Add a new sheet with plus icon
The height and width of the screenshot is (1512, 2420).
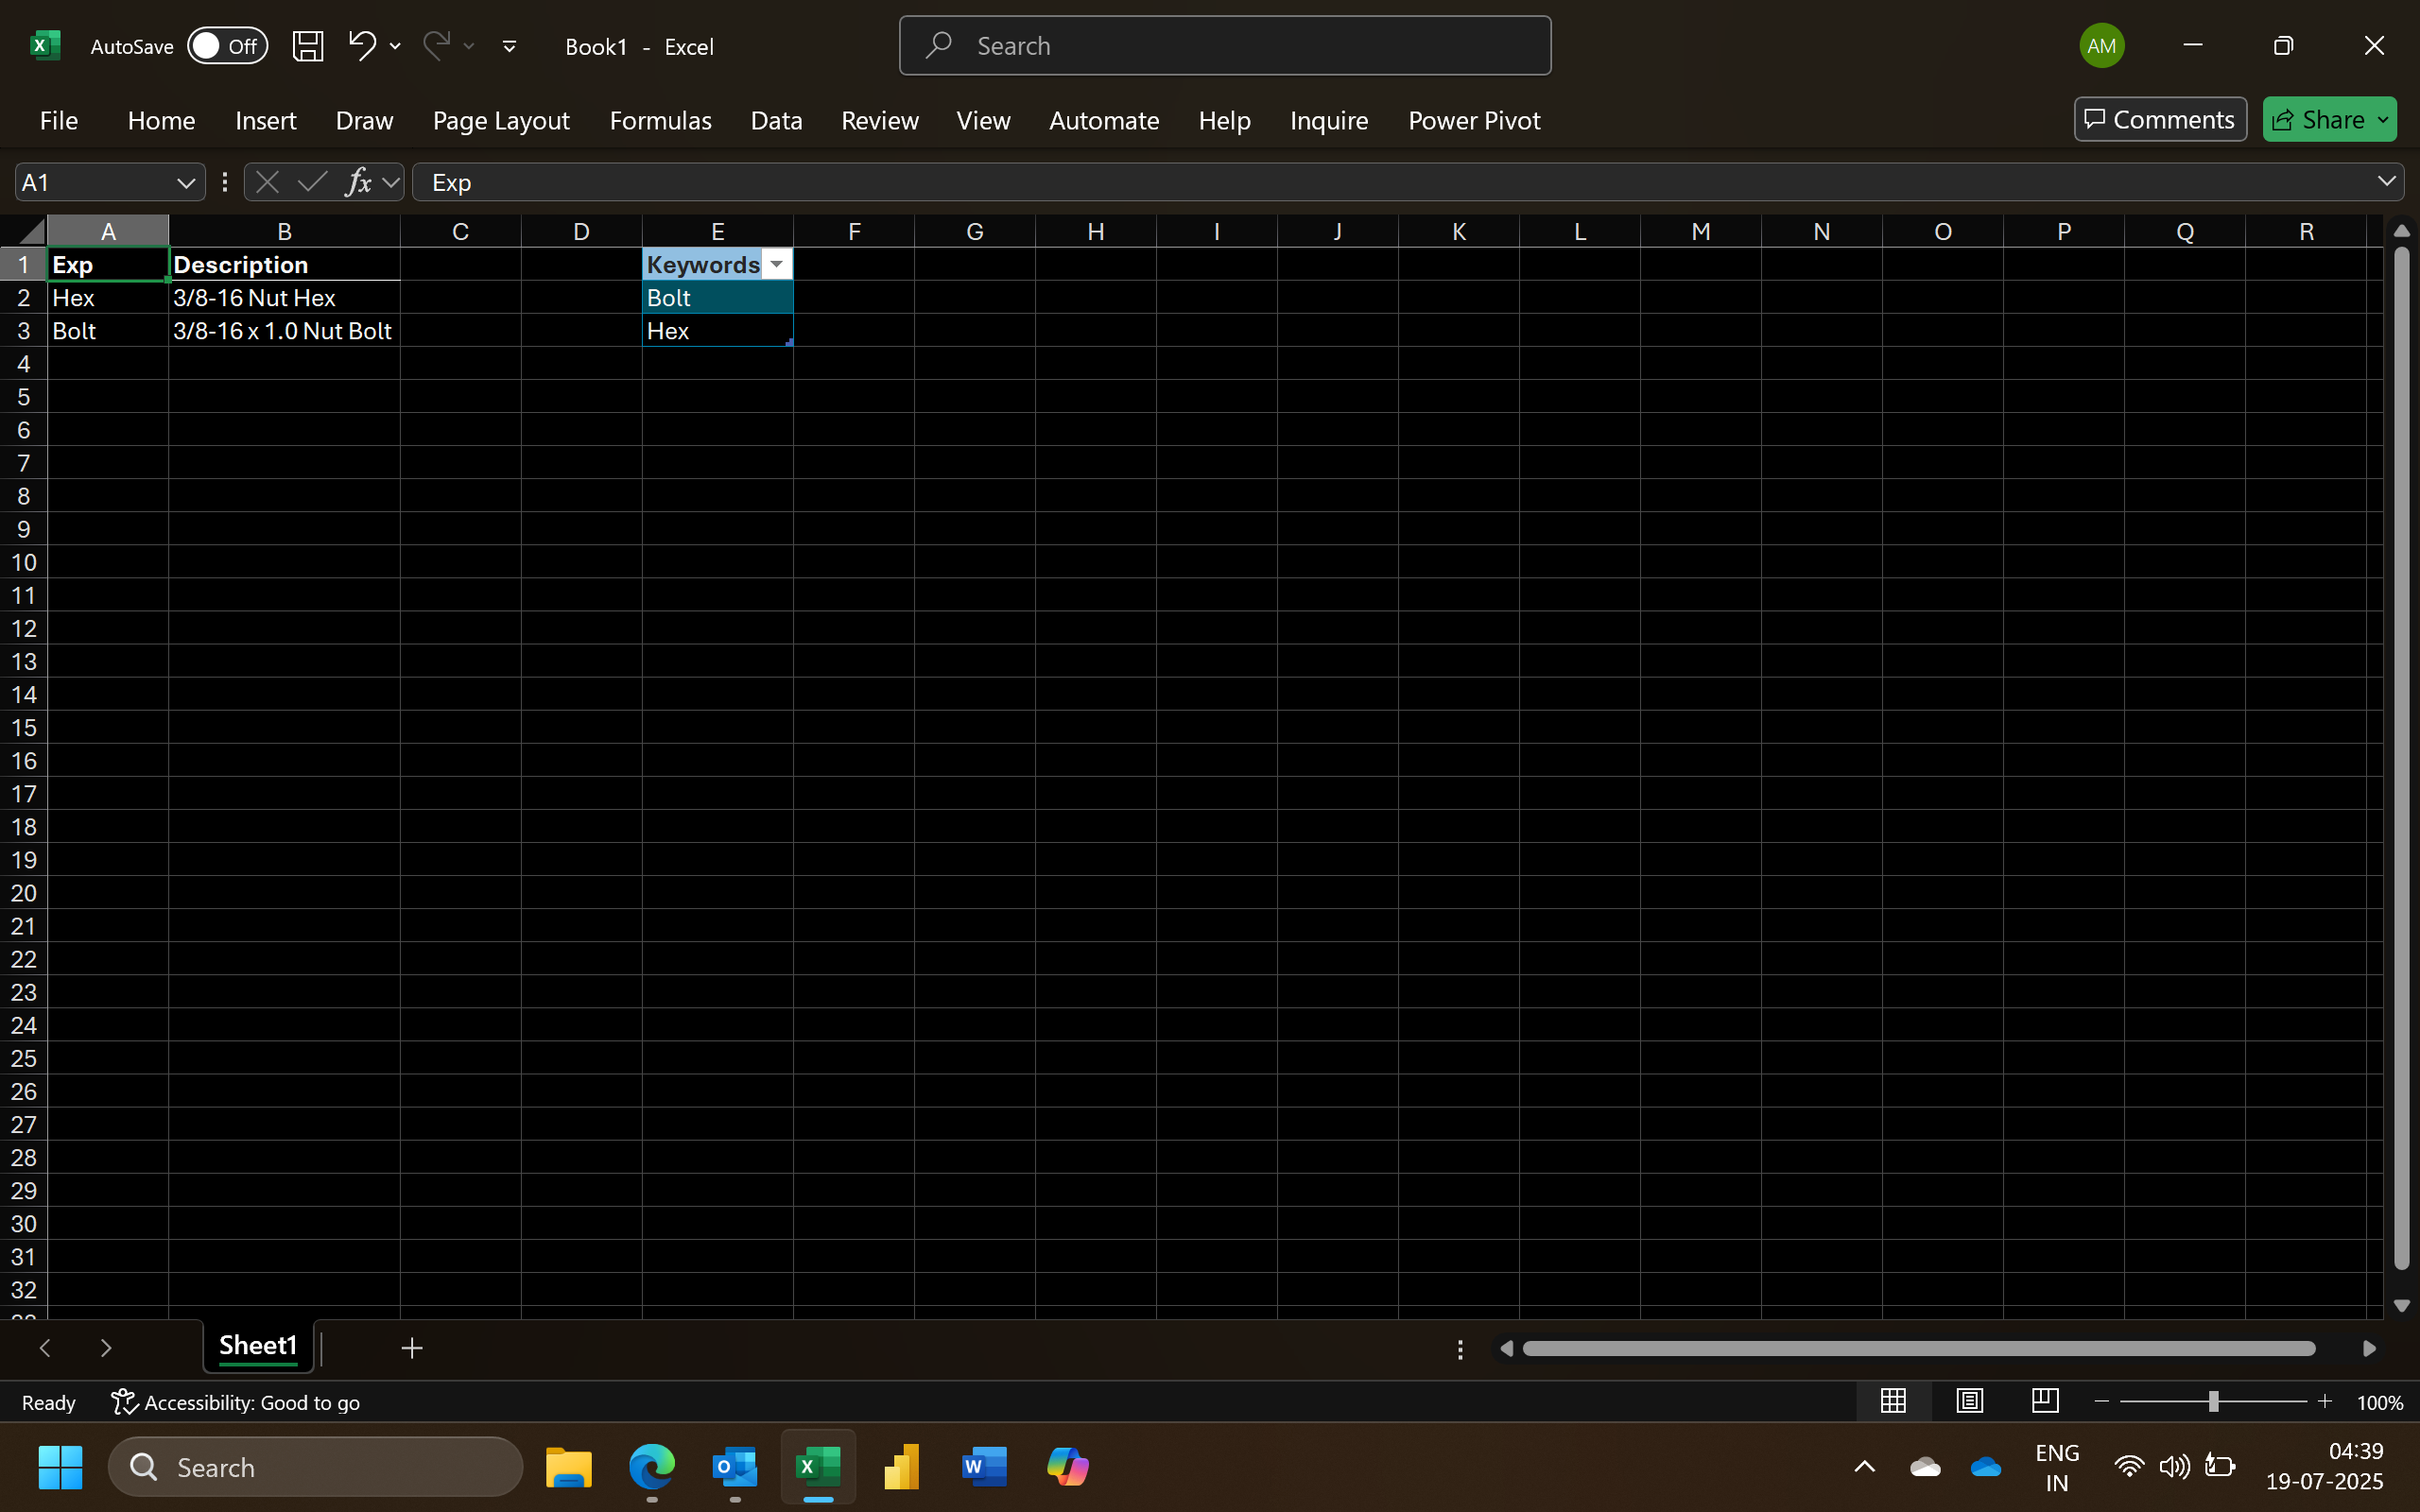point(411,1348)
